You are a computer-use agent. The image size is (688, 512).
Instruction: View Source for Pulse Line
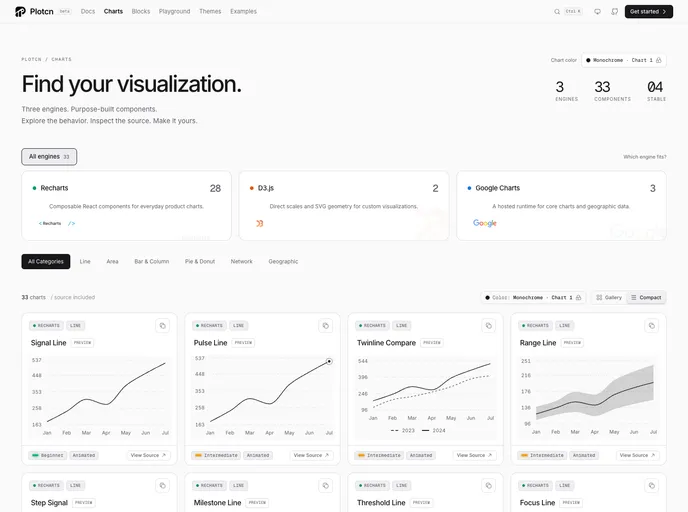(311, 455)
